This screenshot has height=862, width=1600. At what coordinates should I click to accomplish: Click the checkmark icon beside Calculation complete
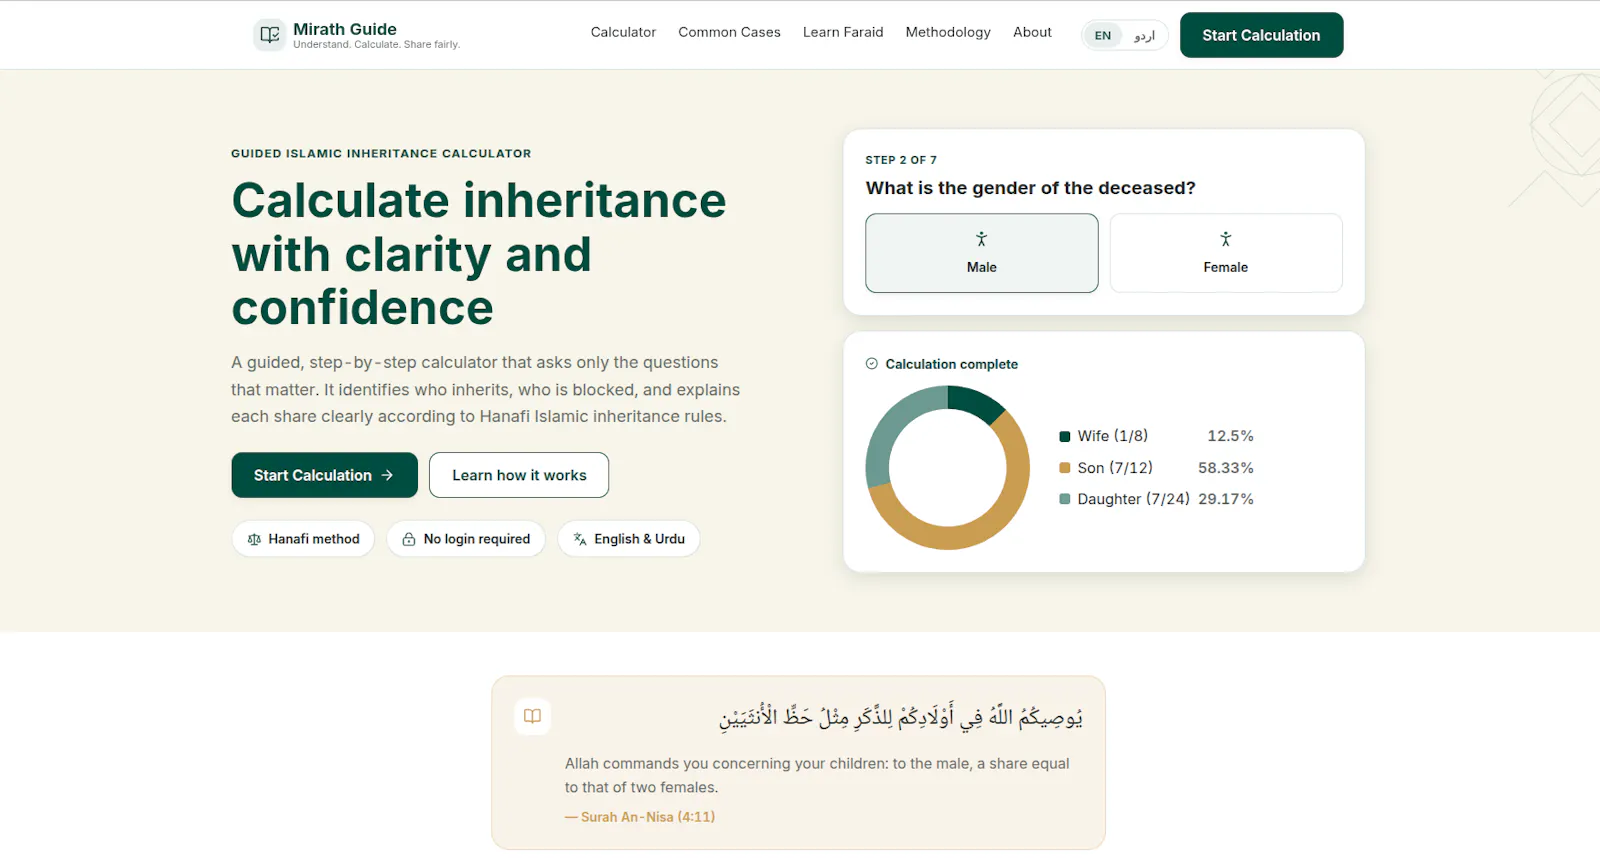coord(872,364)
